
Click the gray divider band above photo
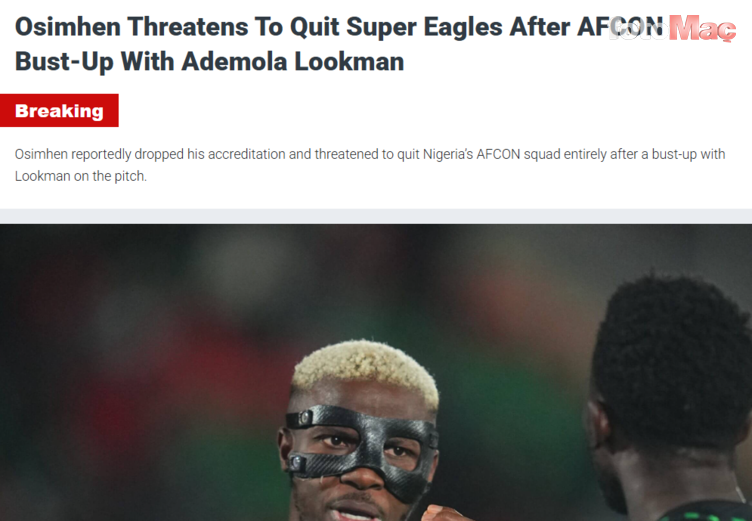click(x=376, y=216)
